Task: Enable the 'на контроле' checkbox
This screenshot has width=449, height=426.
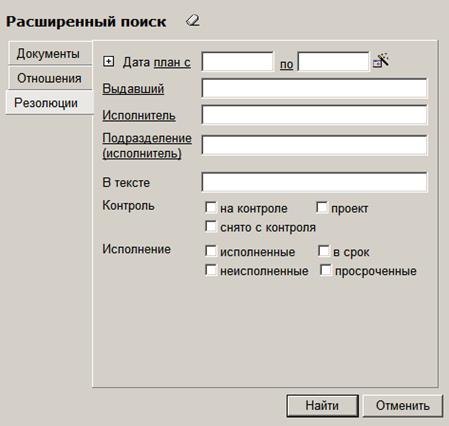Action: point(211,207)
